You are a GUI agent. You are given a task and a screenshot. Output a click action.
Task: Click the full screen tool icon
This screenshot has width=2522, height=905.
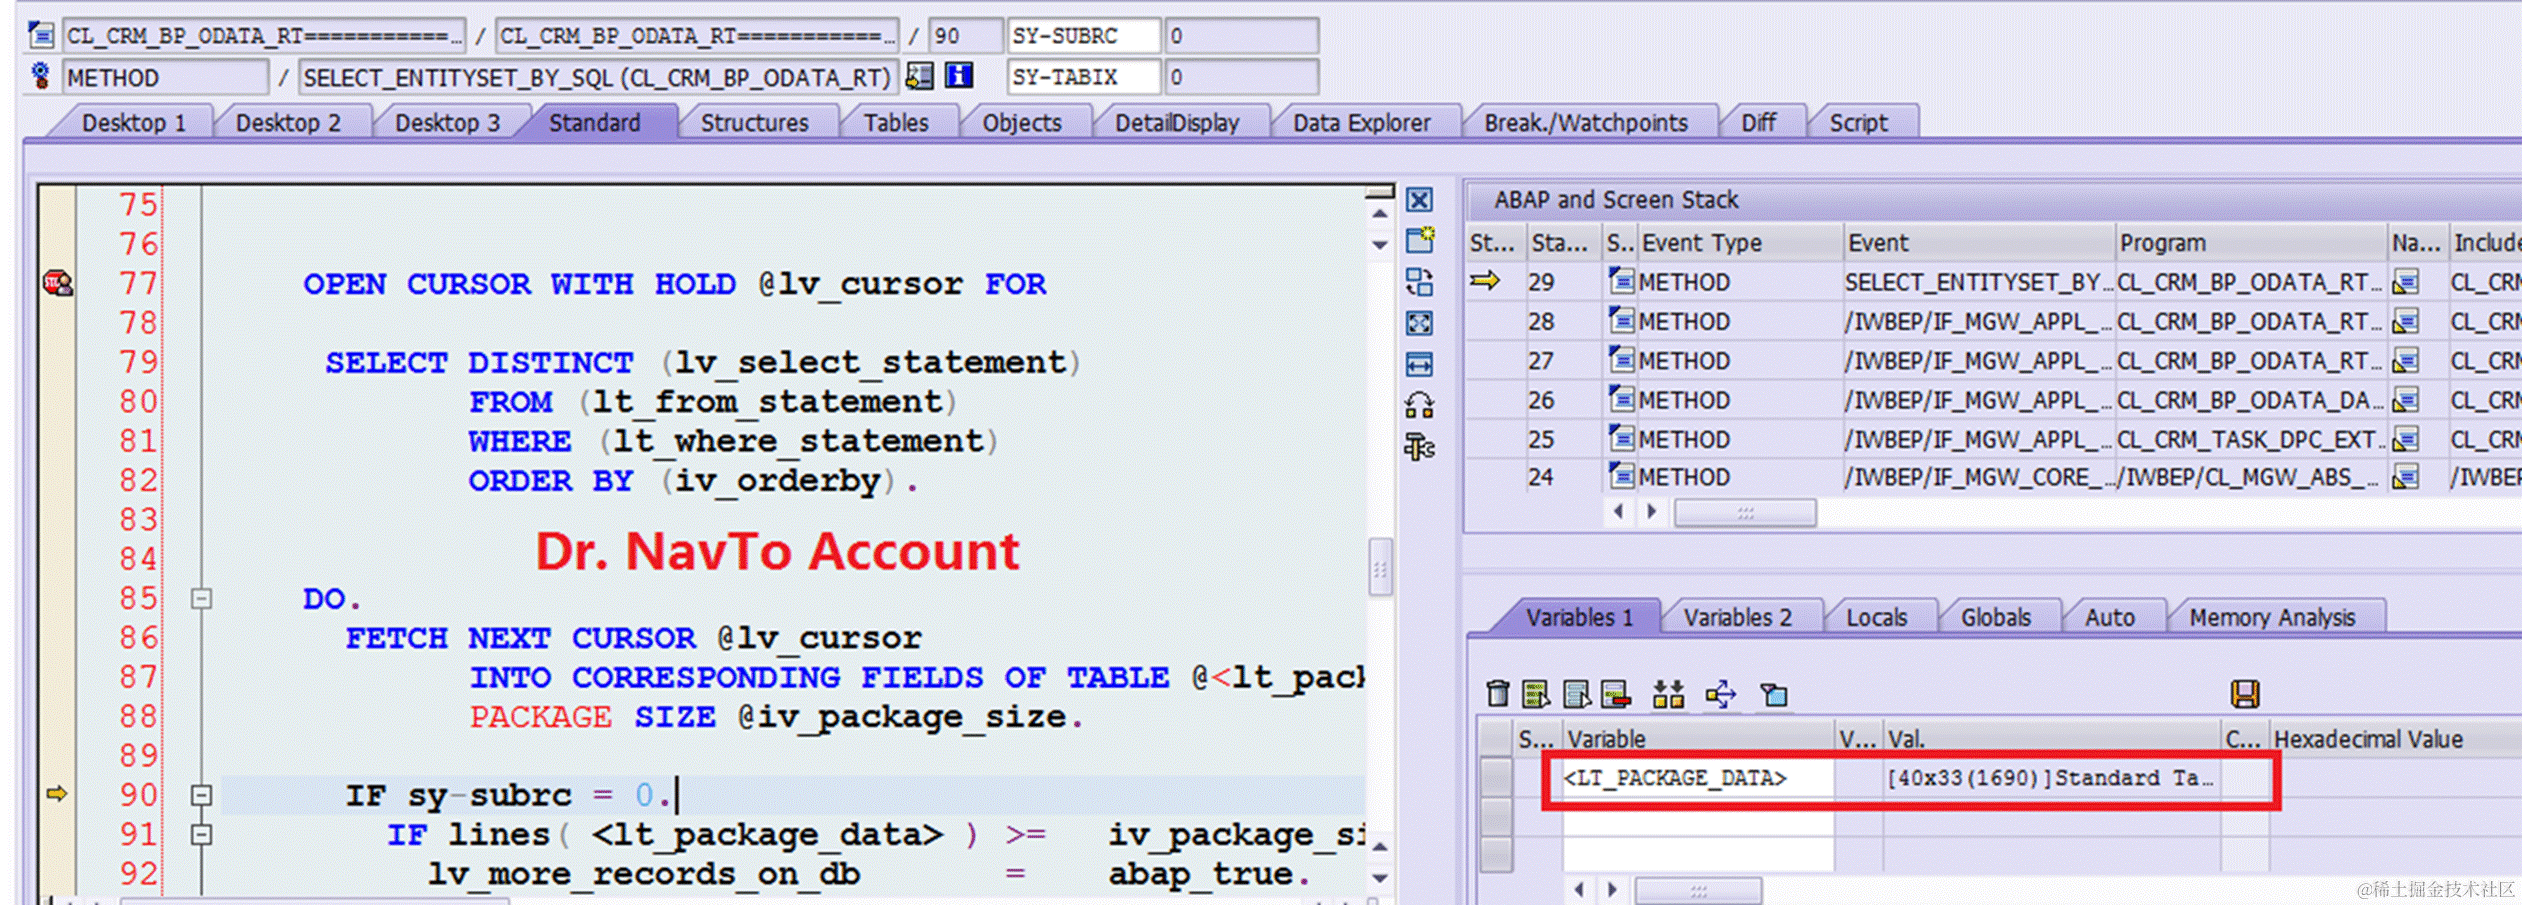1419,323
